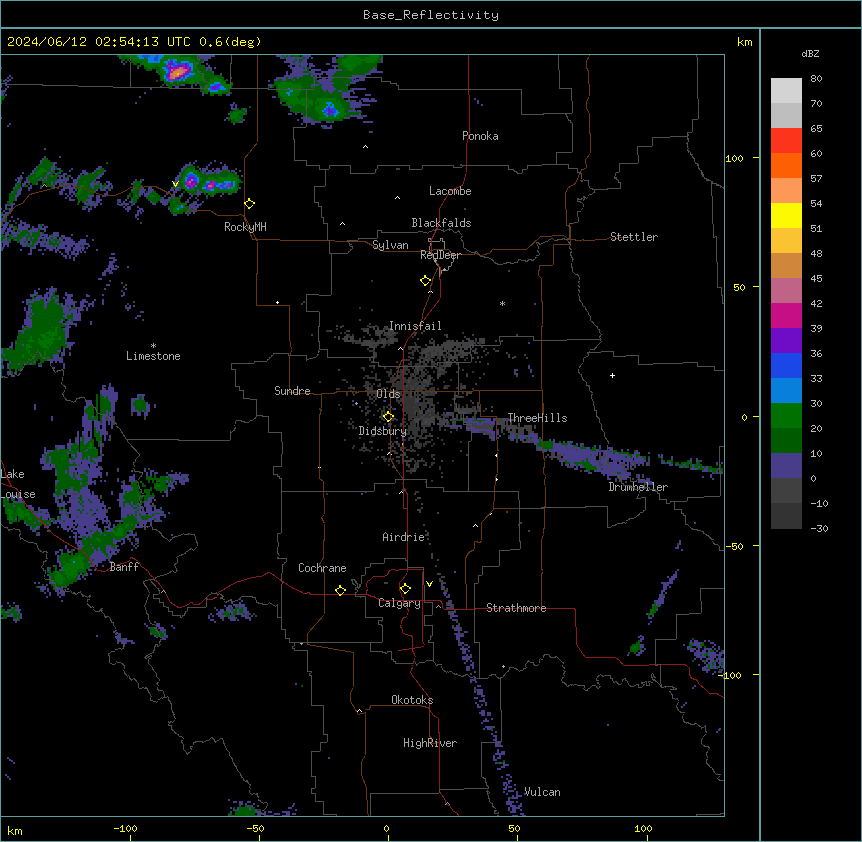The width and height of the screenshot is (862, 842).
Task: Click the Base_Reflectivity title
Action: coord(431,15)
